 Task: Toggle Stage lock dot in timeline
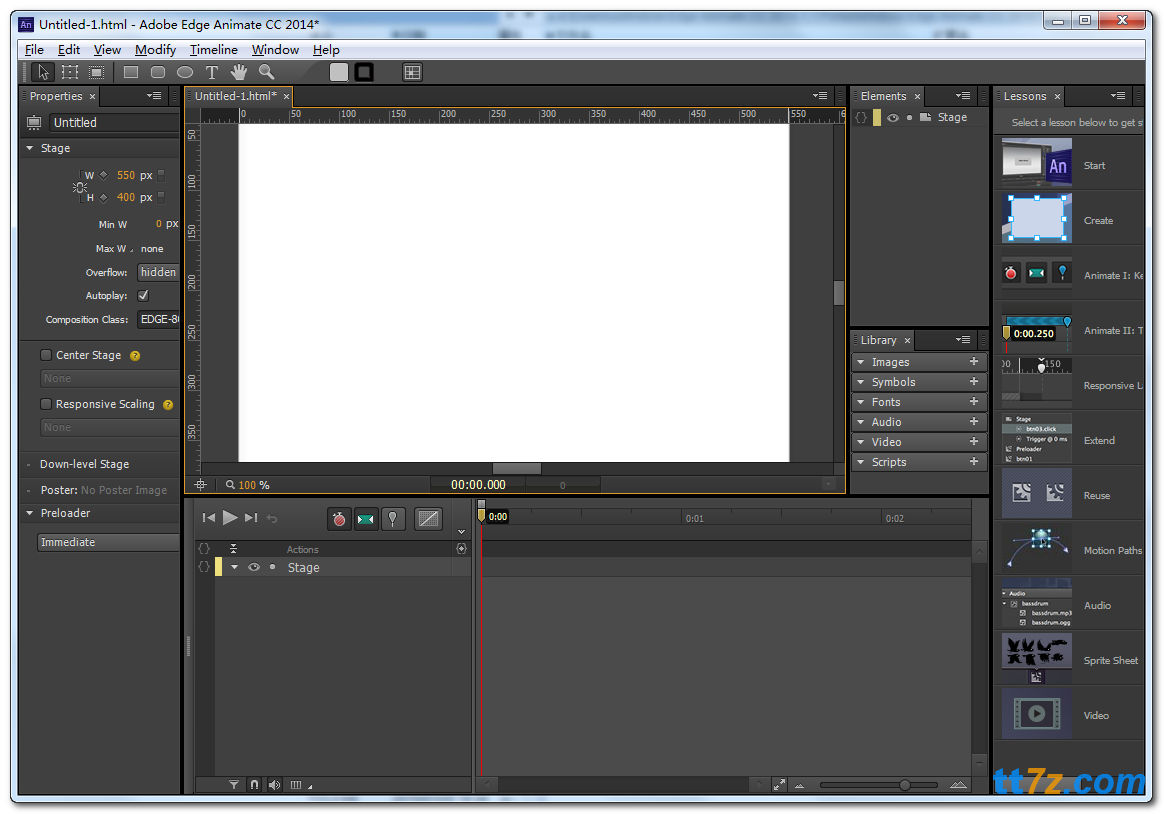tap(272, 567)
